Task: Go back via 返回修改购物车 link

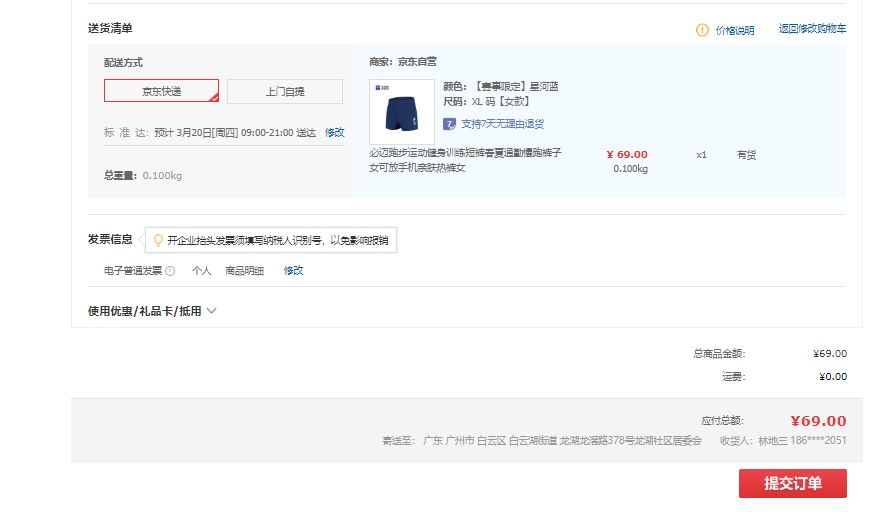Action: pyautogui.click(x=812, y=29)
